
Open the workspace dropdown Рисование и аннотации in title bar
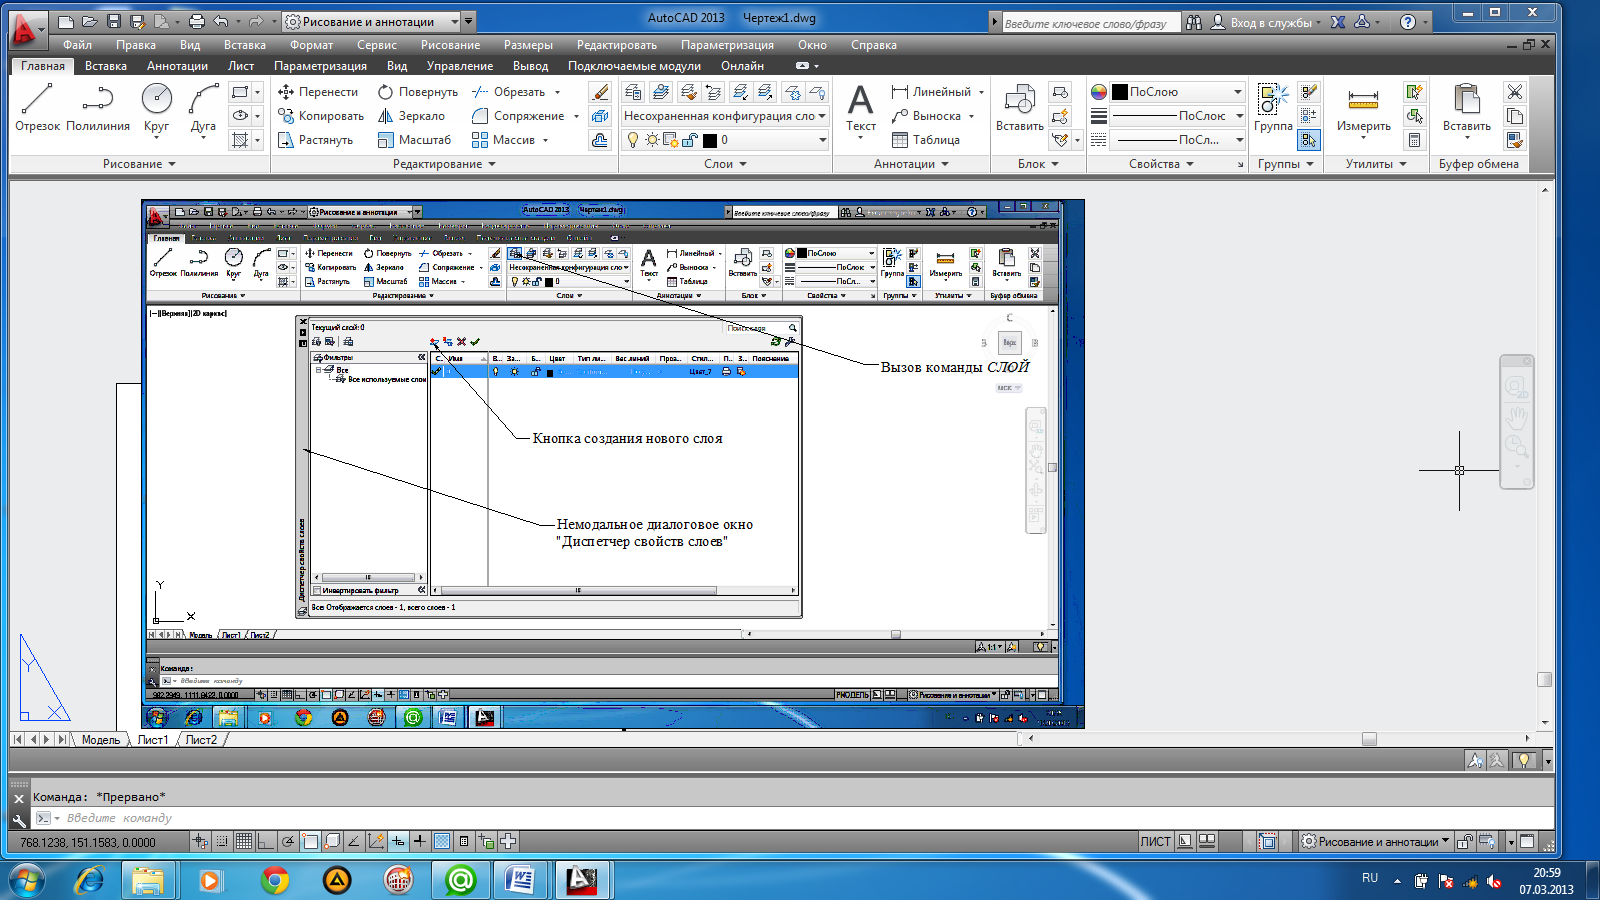[x=372, y=21]
